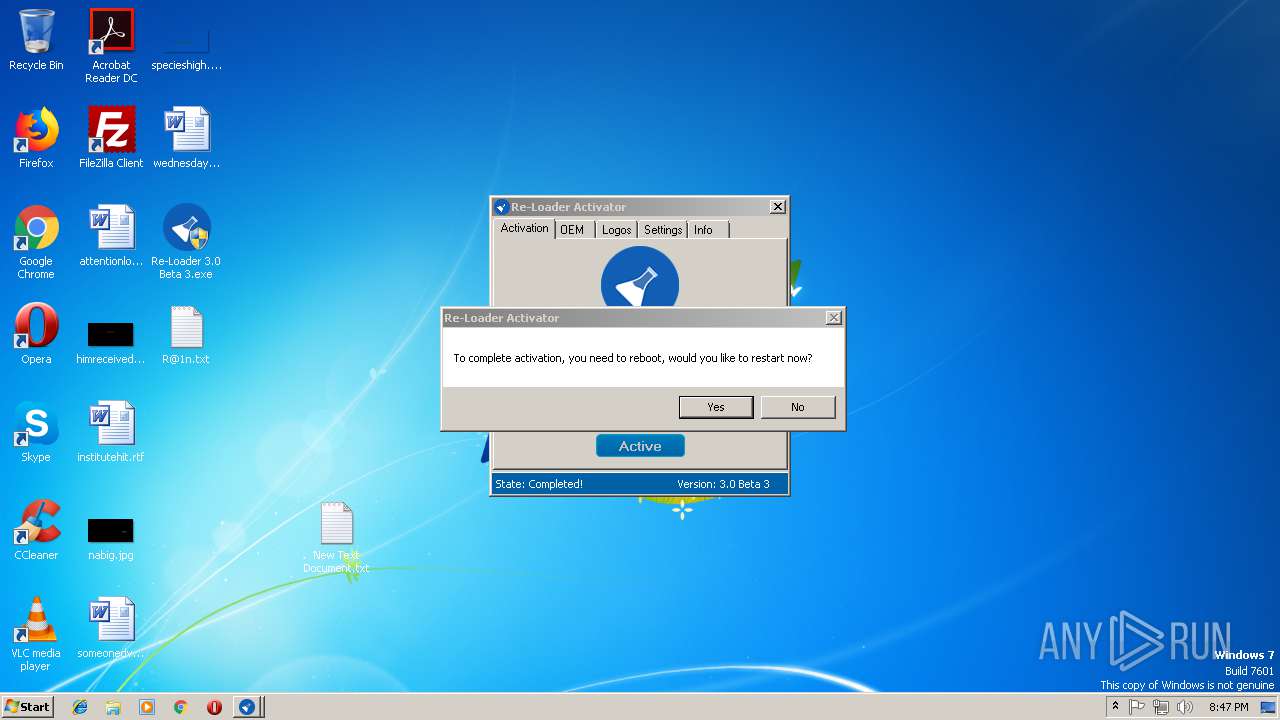1280x720 pixels.
Task: Select the FileZilla Client shortcut
Action: 111,138
